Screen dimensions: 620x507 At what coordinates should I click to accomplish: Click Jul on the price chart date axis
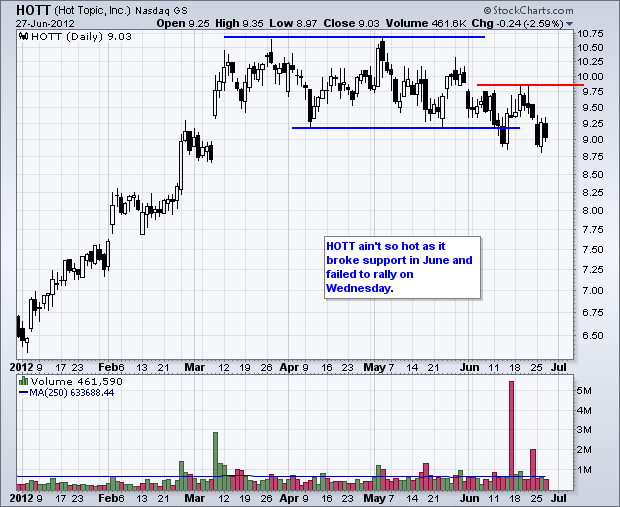click(559, 367)
